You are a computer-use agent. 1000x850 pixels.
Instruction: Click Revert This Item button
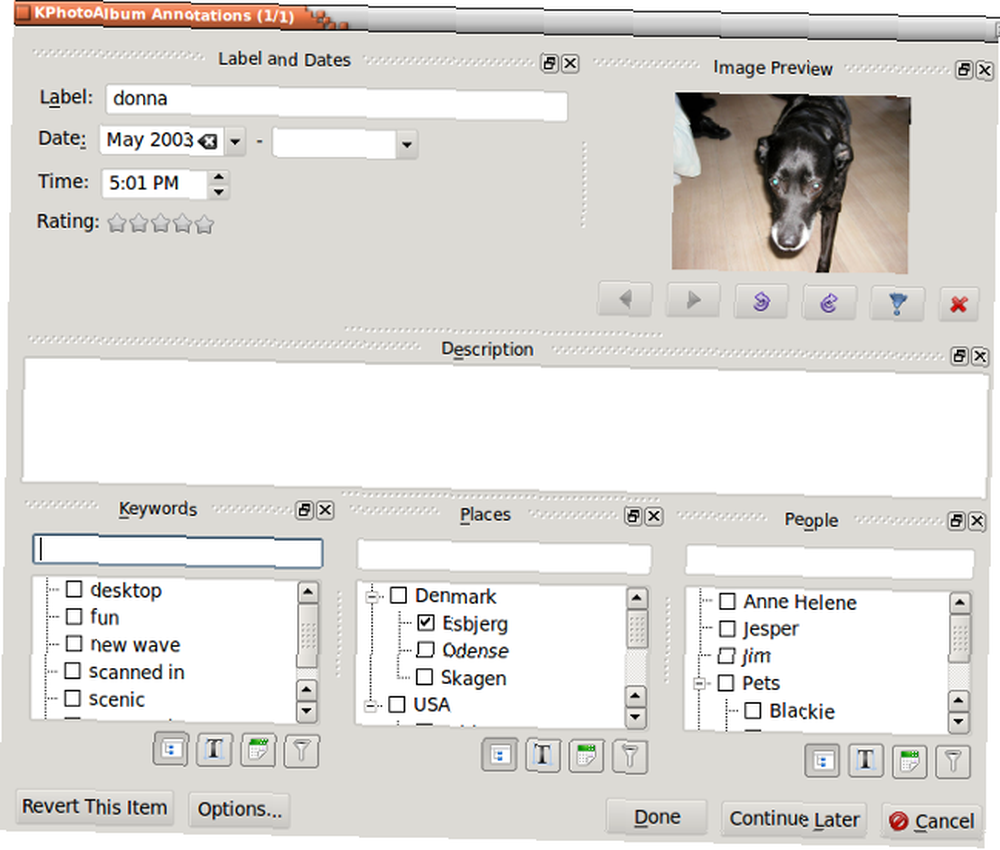tap(95, 807)
